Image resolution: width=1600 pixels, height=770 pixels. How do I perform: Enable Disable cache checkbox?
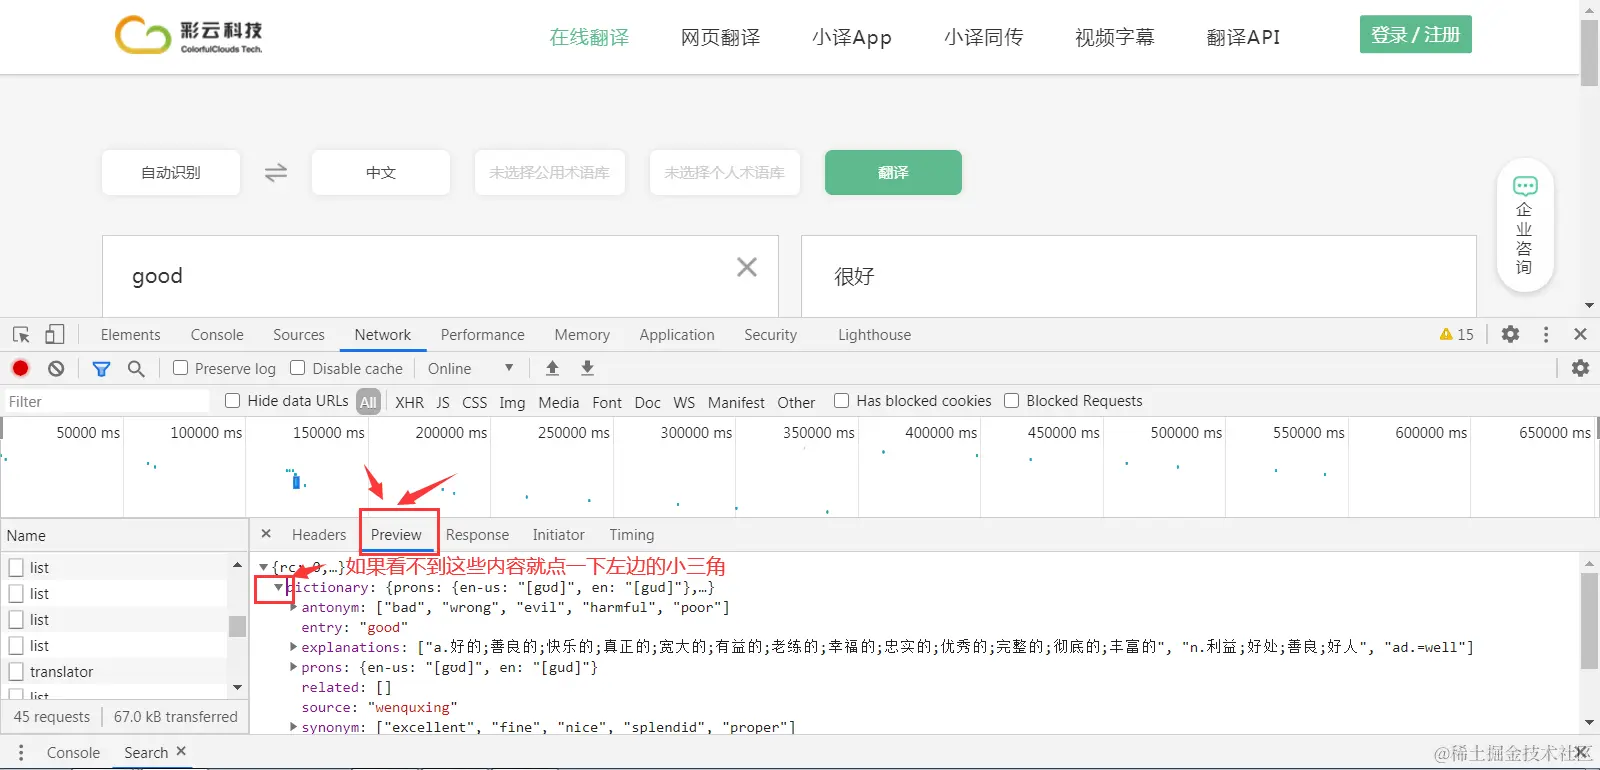pos(298,368)
